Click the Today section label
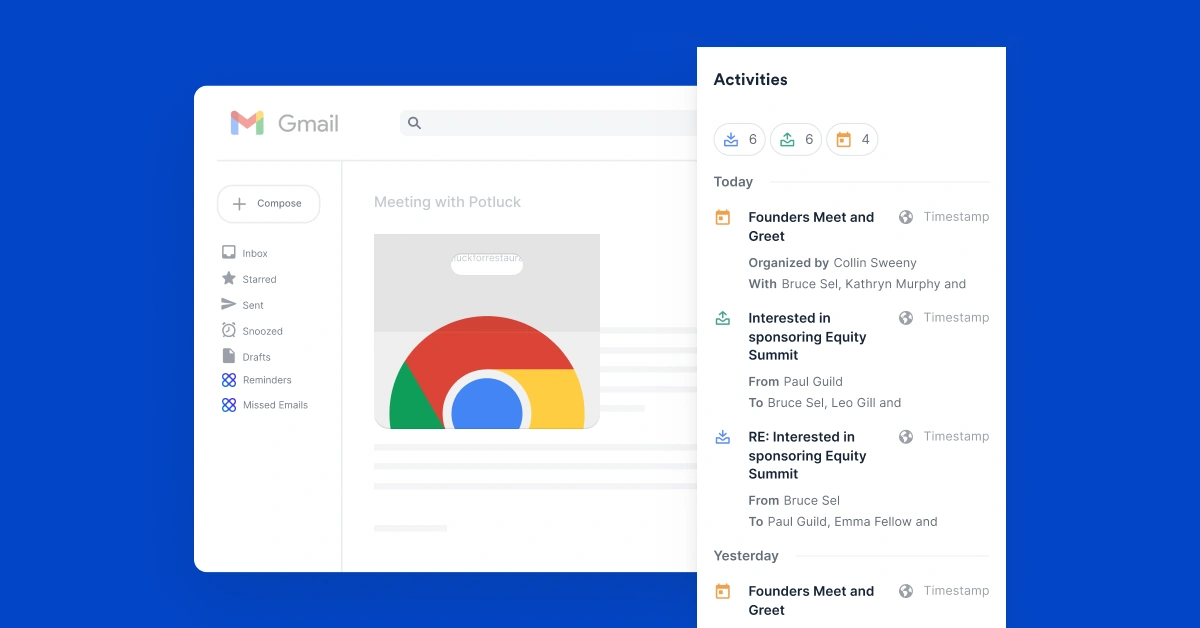 coord(733,182)
